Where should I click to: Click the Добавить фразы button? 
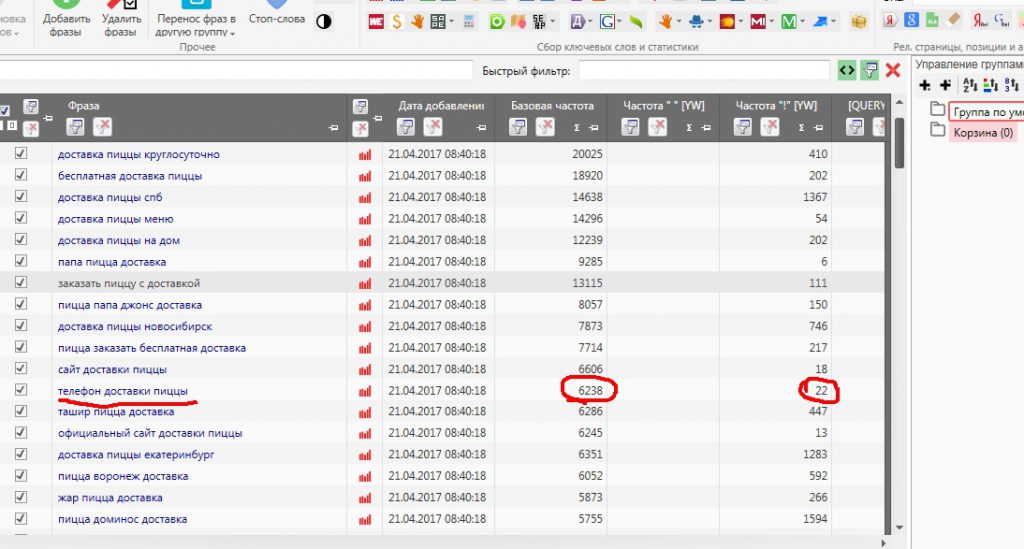(67, 20)
